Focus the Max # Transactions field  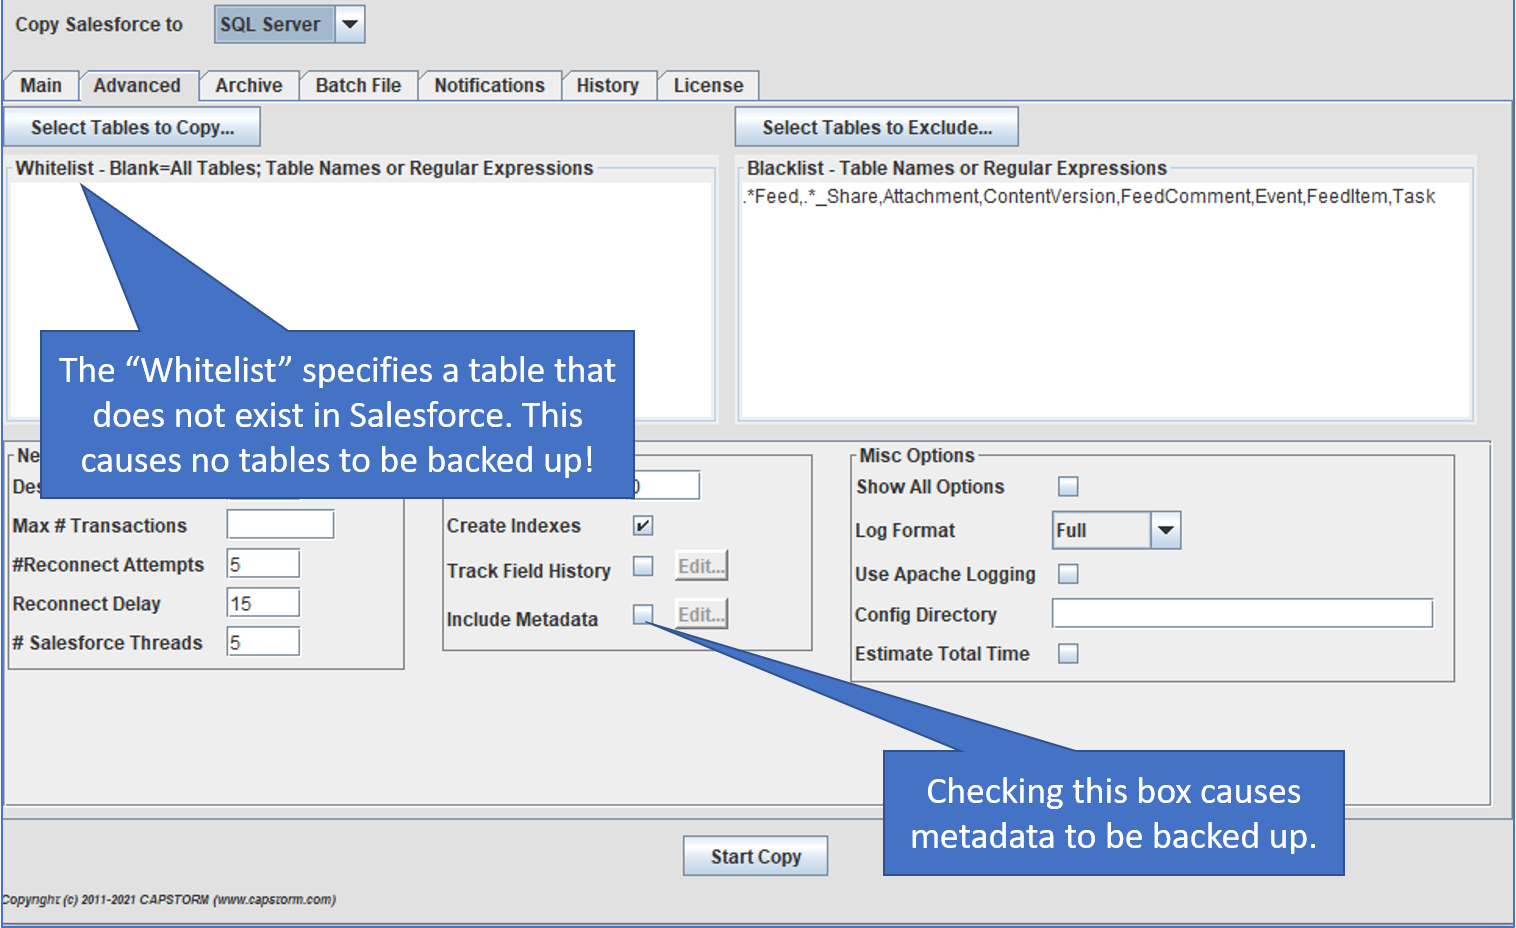tap(280, 525)
